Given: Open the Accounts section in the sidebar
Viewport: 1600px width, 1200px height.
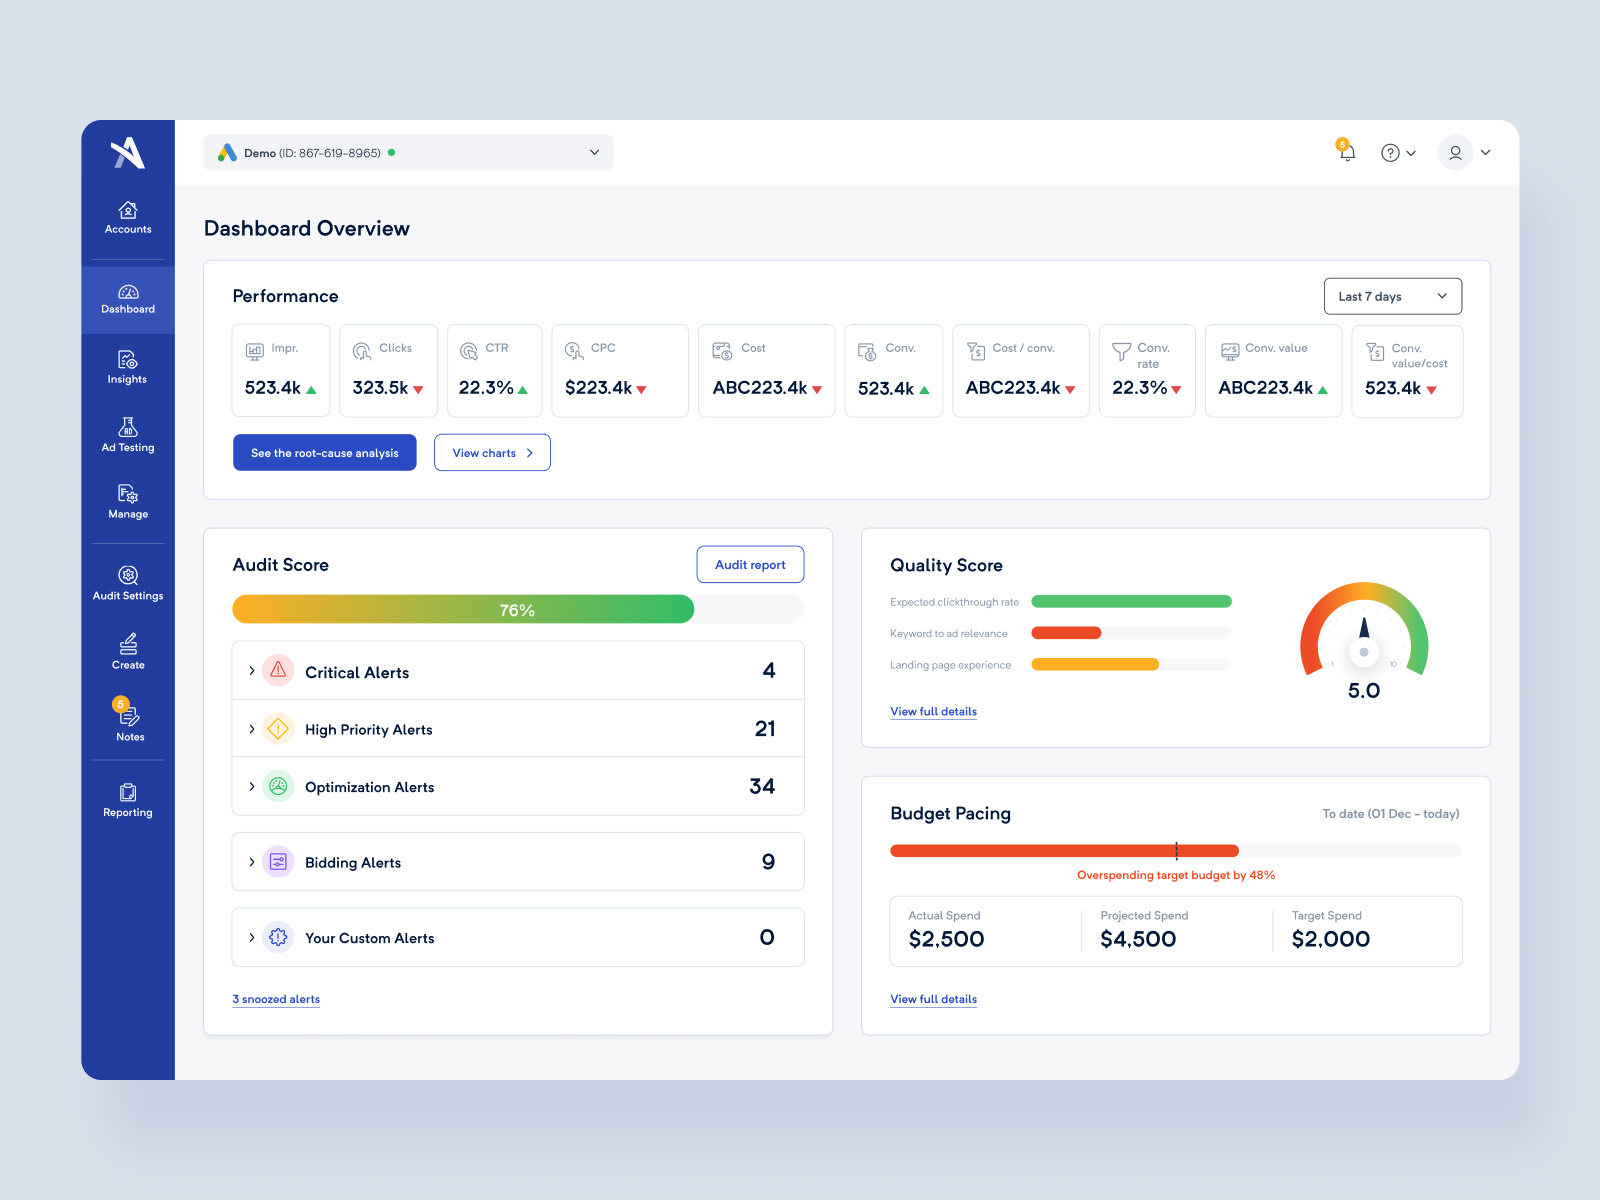Looking at the screenshot, I should pos(127,218).
